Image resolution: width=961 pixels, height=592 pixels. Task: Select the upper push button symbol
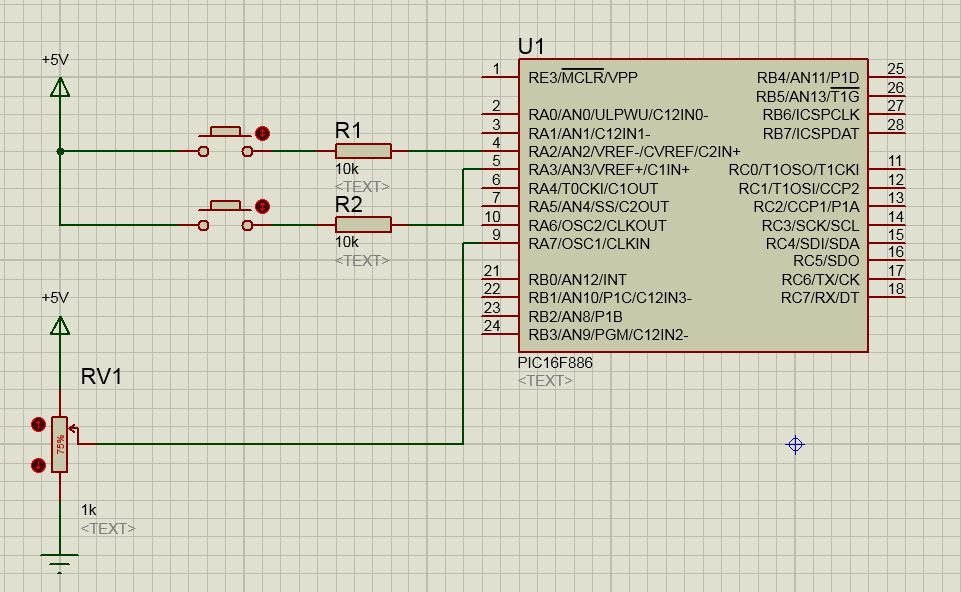coord(225,142)
